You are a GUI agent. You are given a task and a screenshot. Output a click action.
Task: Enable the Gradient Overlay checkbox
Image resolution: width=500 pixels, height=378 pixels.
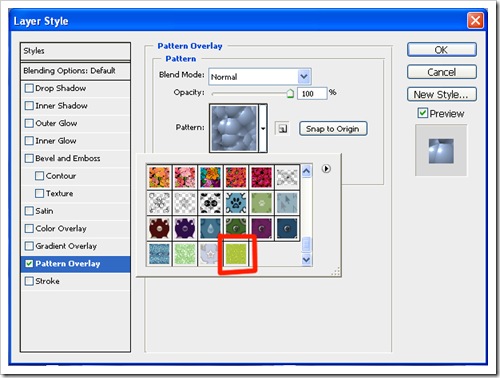29,246
